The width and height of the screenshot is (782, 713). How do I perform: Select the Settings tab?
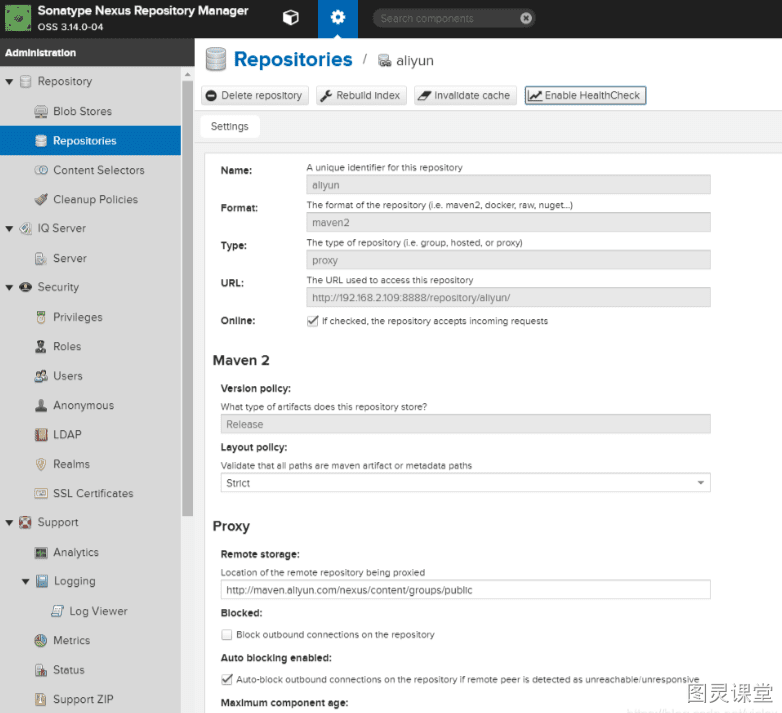(229, 127)
